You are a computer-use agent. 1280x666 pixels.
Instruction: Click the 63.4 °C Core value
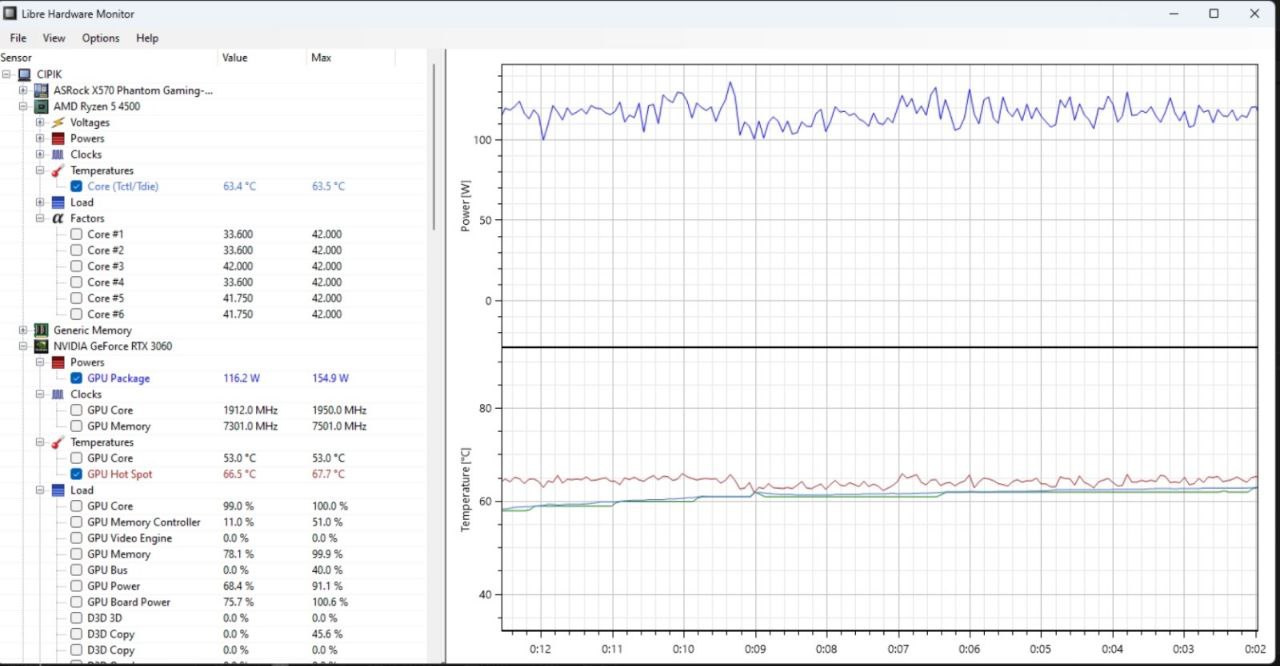click(239, 186)
